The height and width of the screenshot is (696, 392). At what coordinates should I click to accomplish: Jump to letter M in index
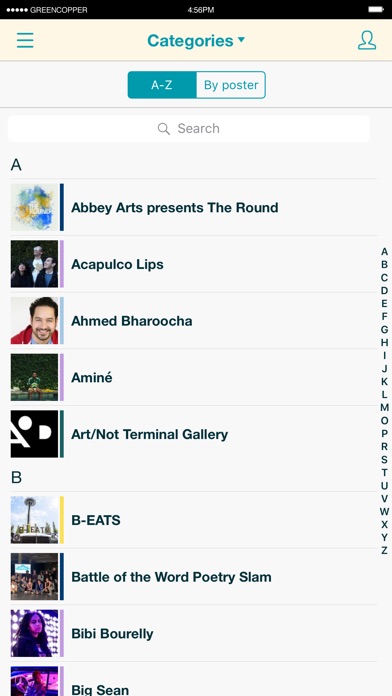pyautogui.click(x=384, y=407)
